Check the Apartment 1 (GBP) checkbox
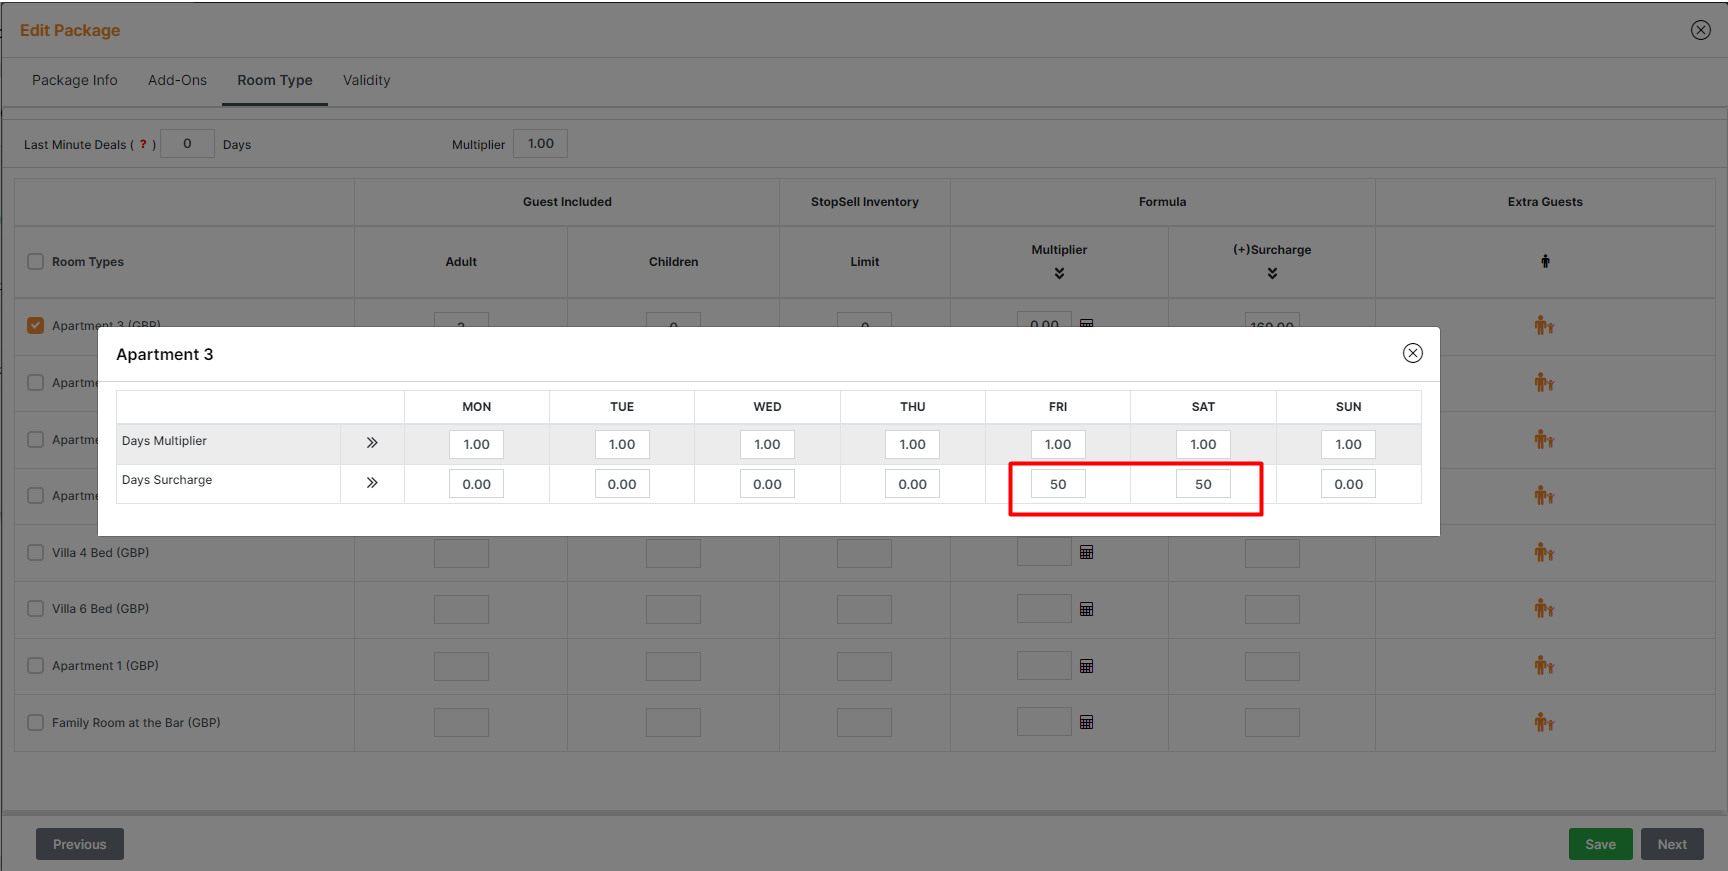This screenshot has height=871, width=1728. [x=36, y=665]
